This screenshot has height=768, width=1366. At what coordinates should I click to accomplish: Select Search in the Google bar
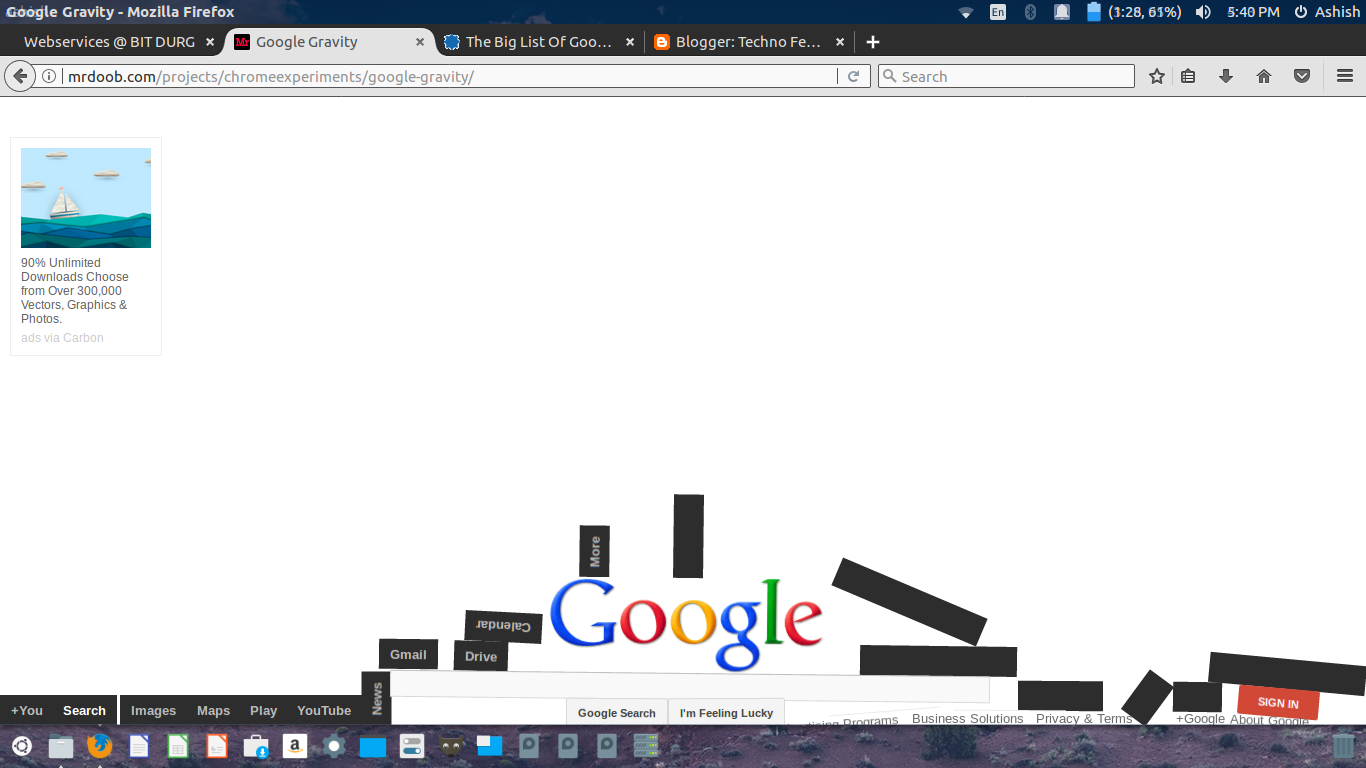(84, 710)
